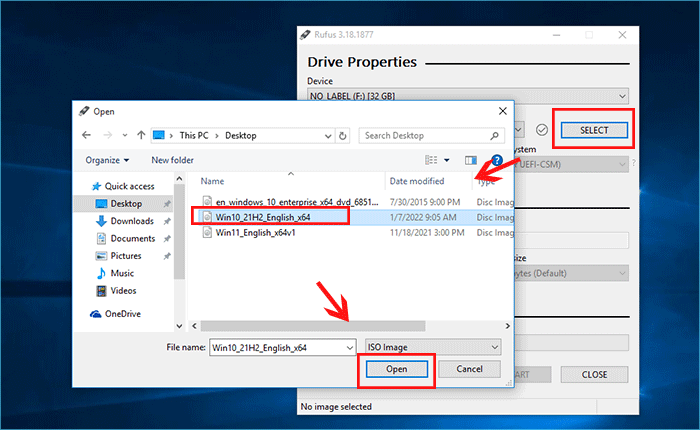700x430 pixels.
Task: Open Documents in the navigation pane
Action: pyautogui.click(x=126, y=238)
